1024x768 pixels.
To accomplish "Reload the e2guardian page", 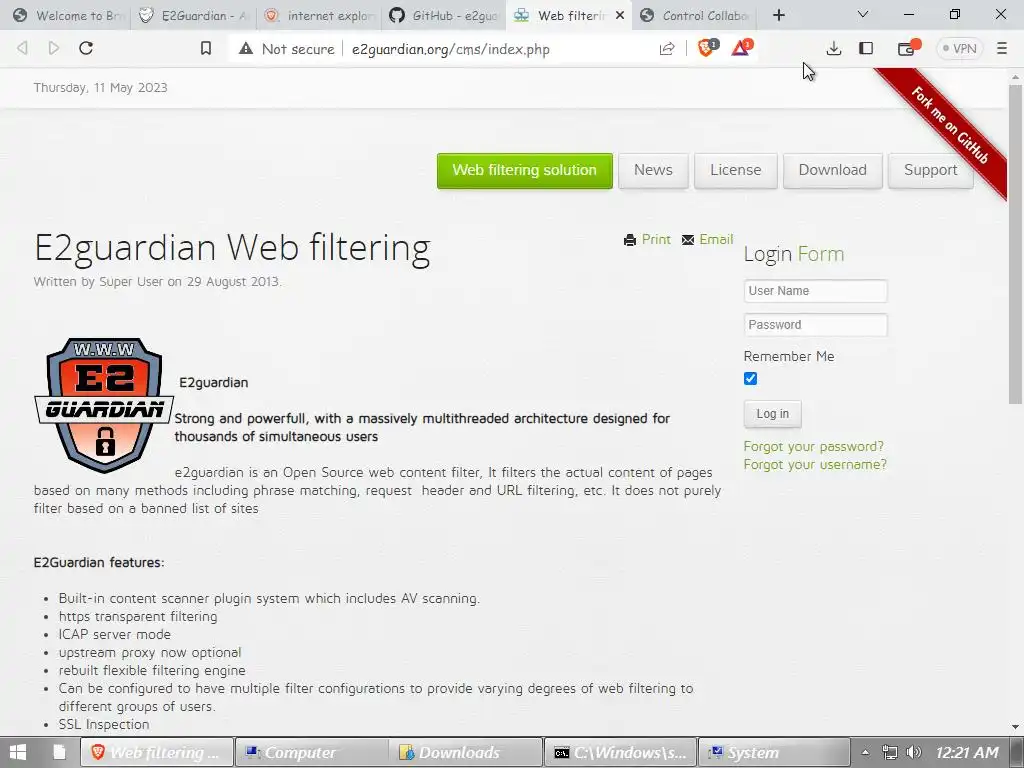I will 86,48.
